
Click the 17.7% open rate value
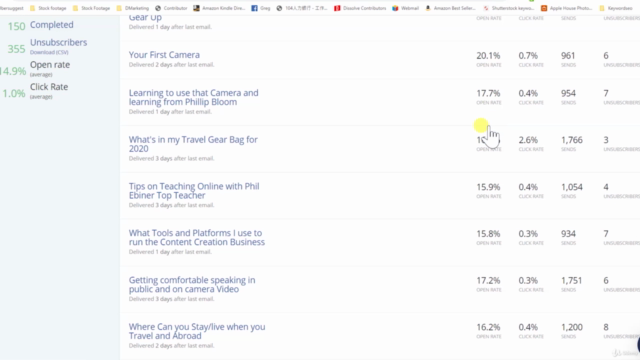[488, 93]
